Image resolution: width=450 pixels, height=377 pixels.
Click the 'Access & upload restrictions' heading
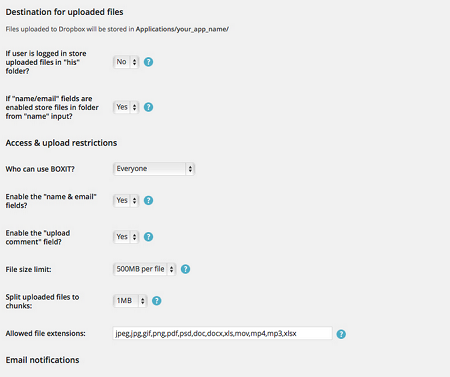click(61, 143)
